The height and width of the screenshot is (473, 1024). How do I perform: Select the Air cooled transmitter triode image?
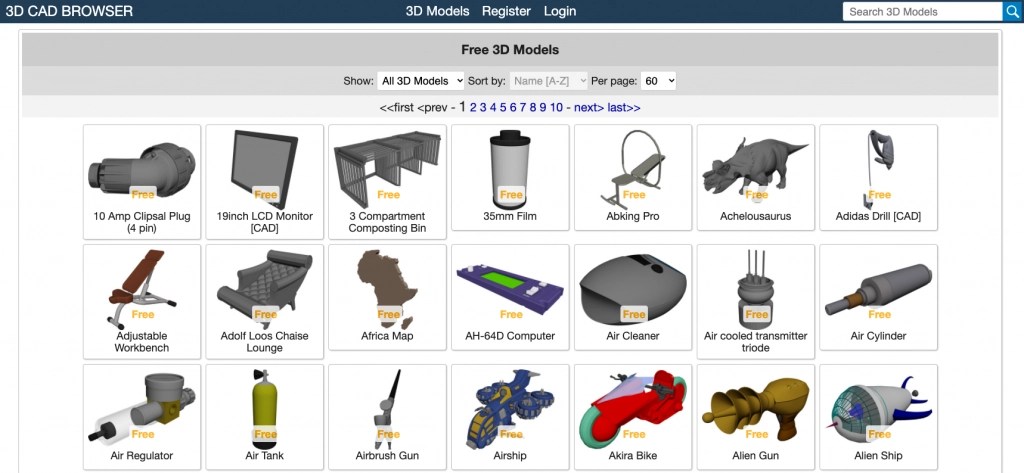(x=756, y=287)
